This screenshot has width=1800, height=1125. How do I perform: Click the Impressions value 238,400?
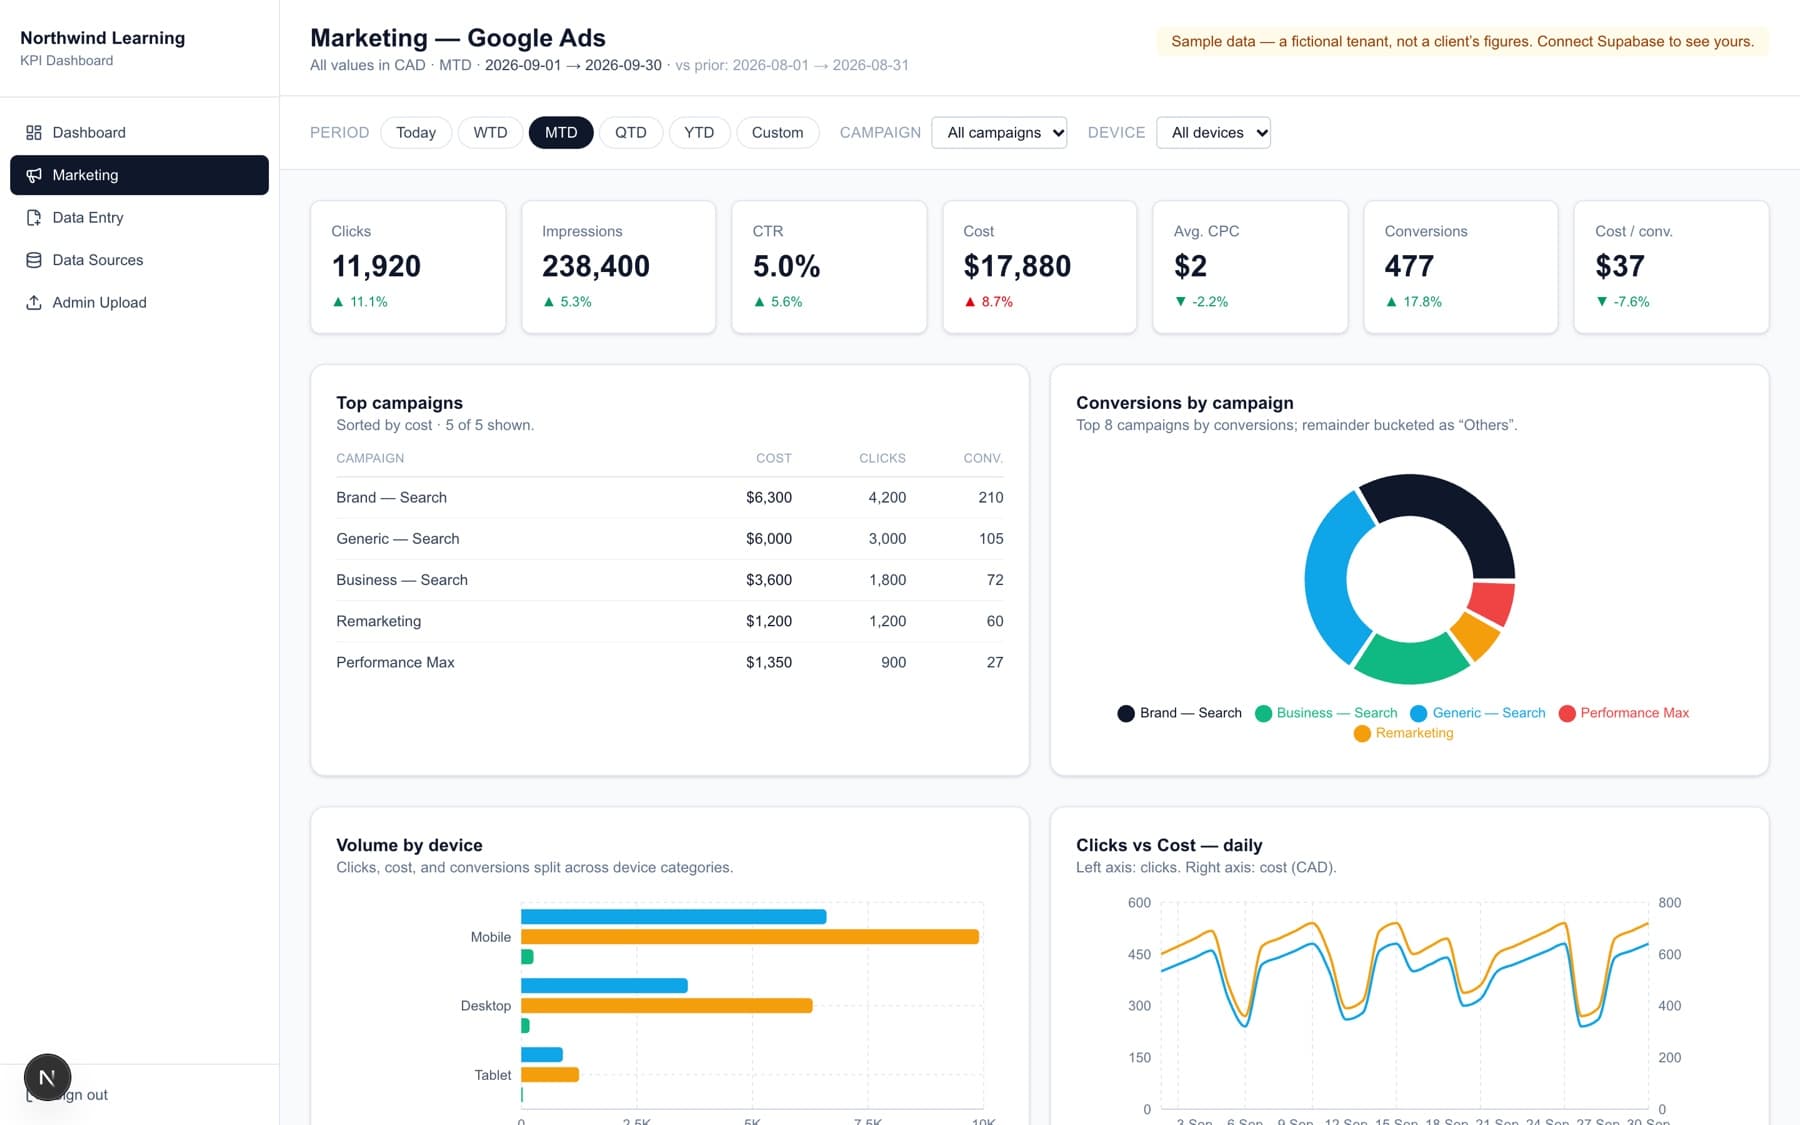click(596, 266)
